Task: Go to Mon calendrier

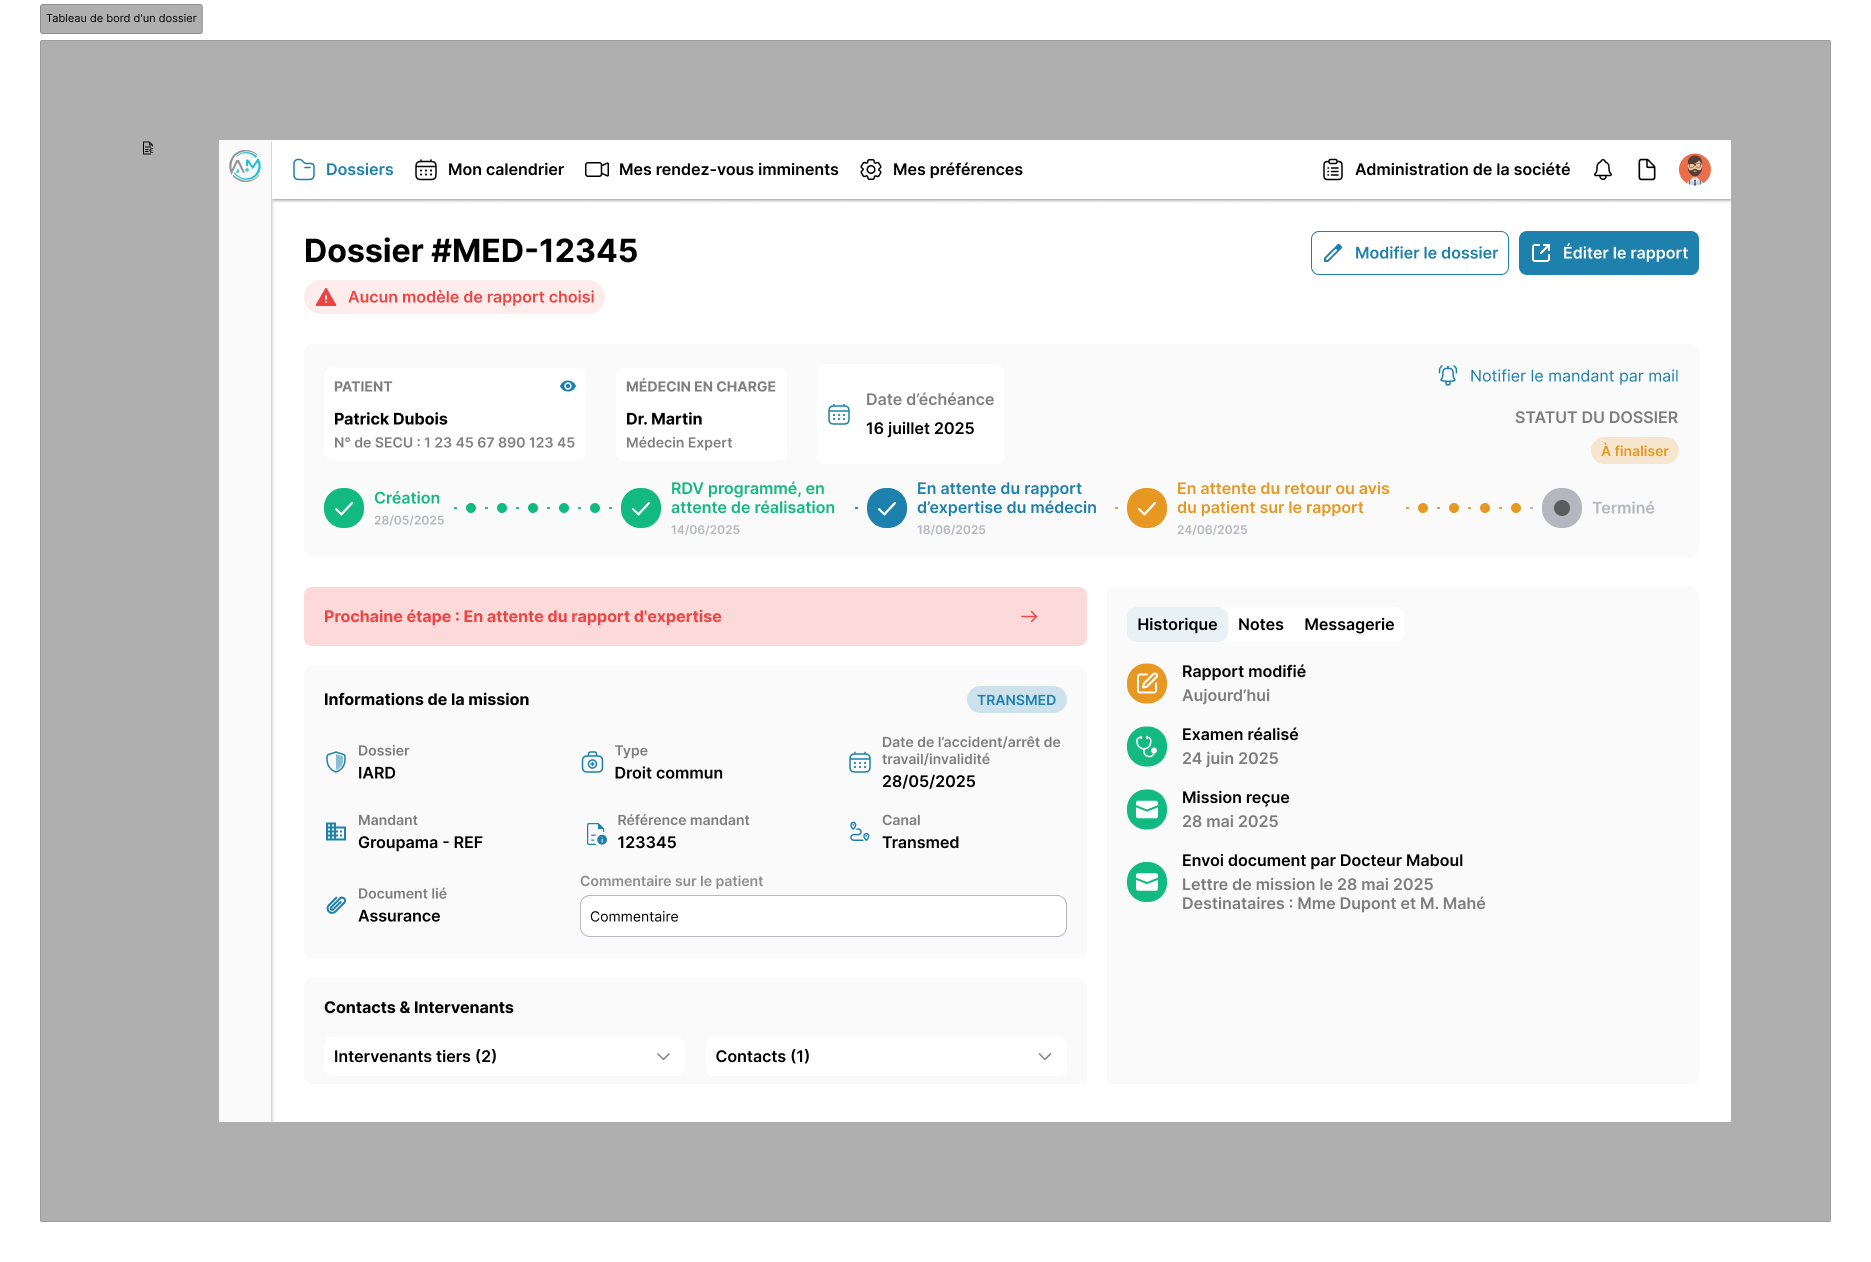Action: pos(489,170)
